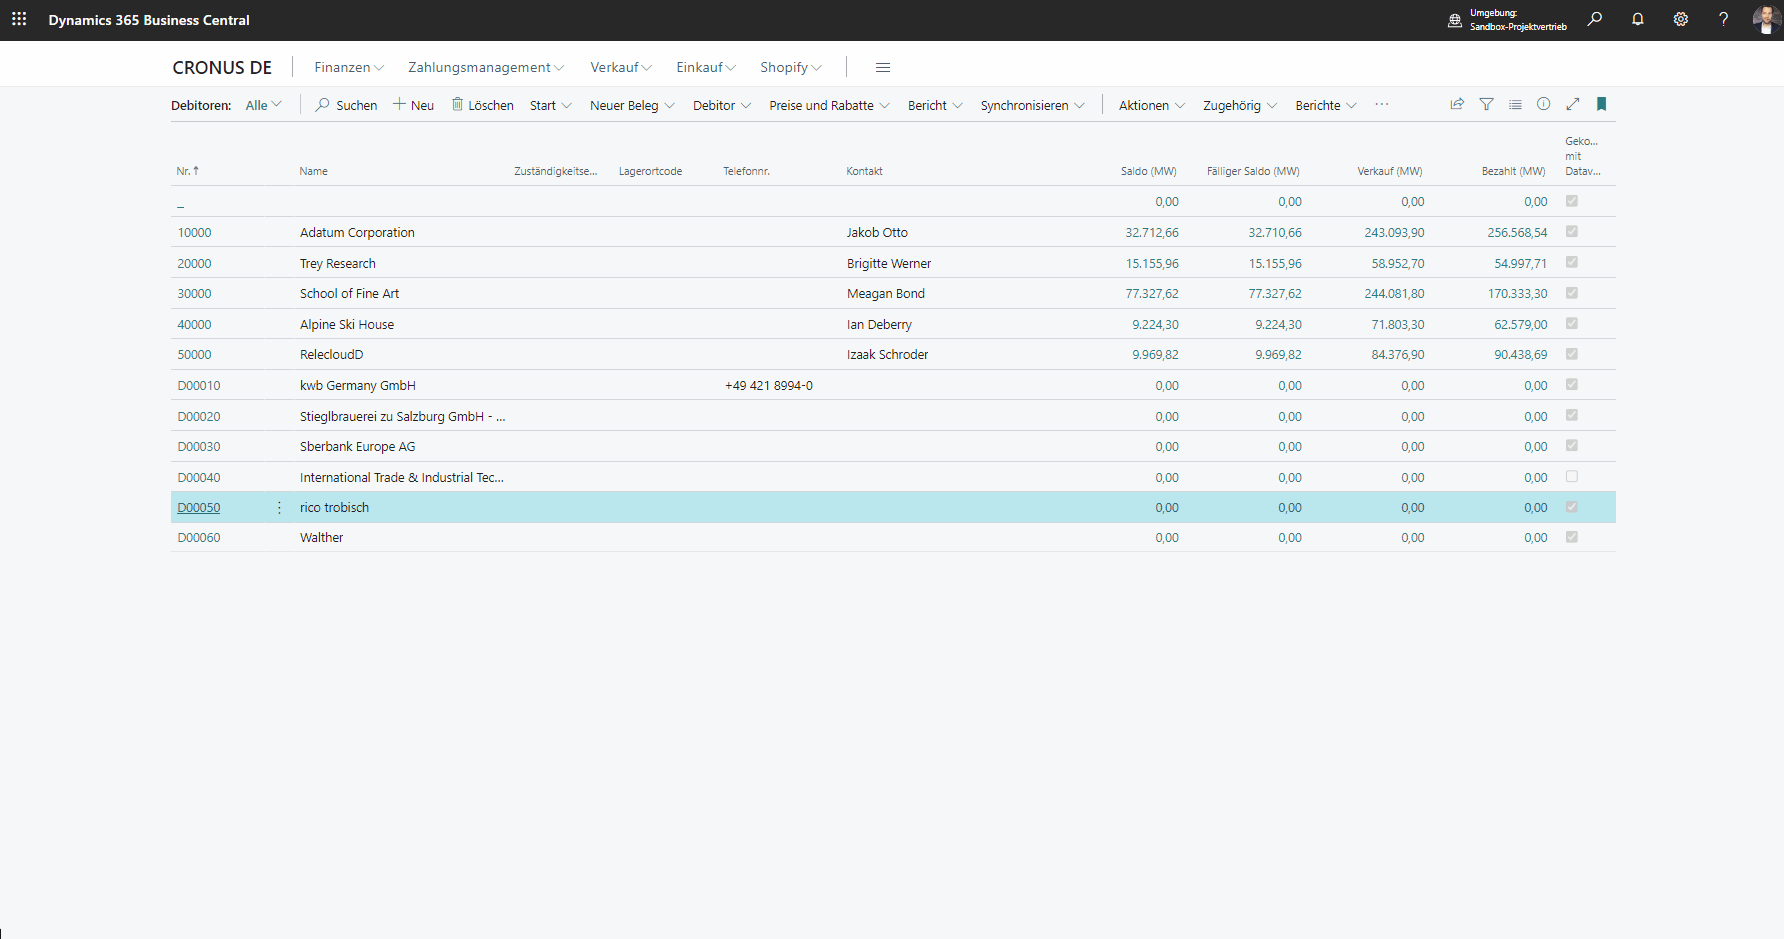Image resolution: width=1784 pixels, height=939 pixels.
Task: Expand the Verkauf menu
Action: pos(621,67)
